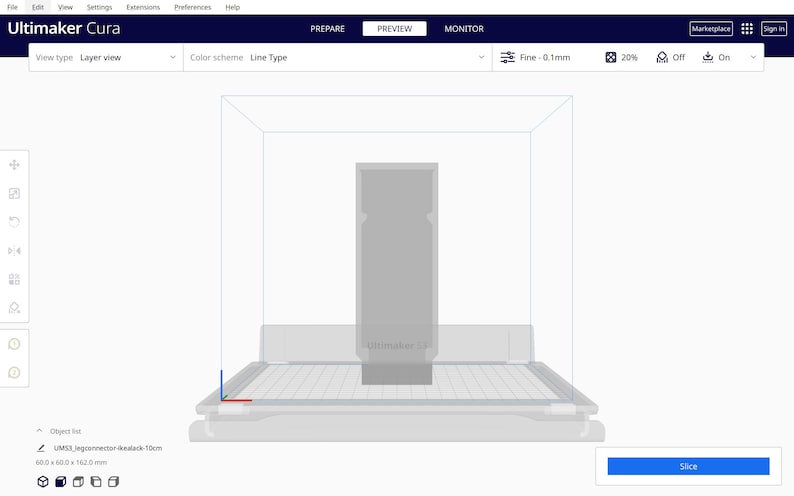Select the Mirror tool
The width and height of the screenshot is (794, 496).
click(x=14, y=251)
